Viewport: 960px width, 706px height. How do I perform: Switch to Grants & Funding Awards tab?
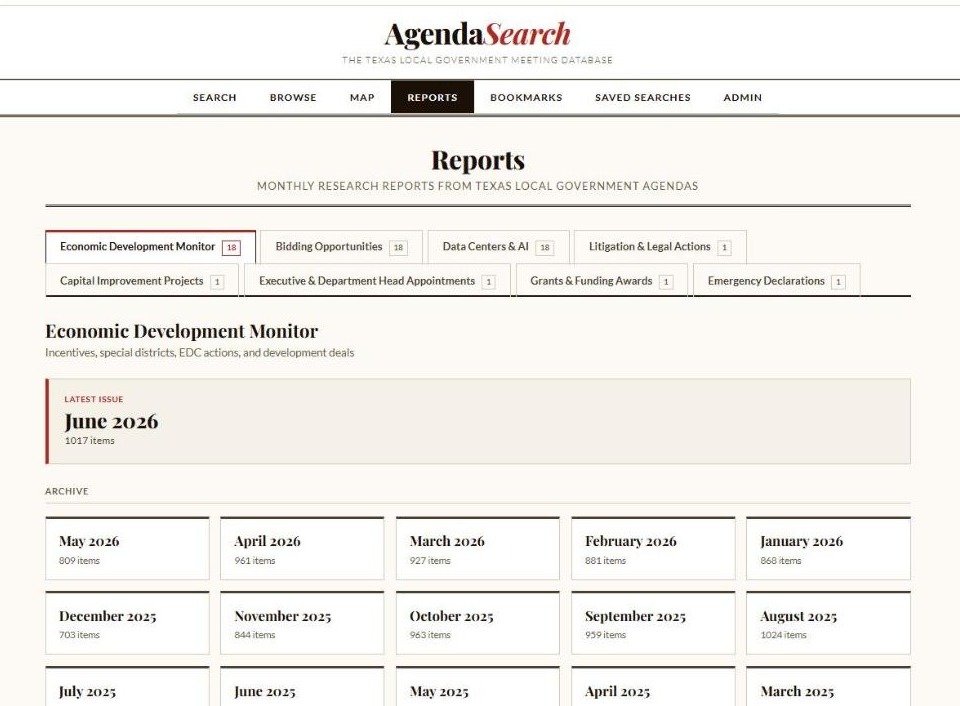coord(601,281)
